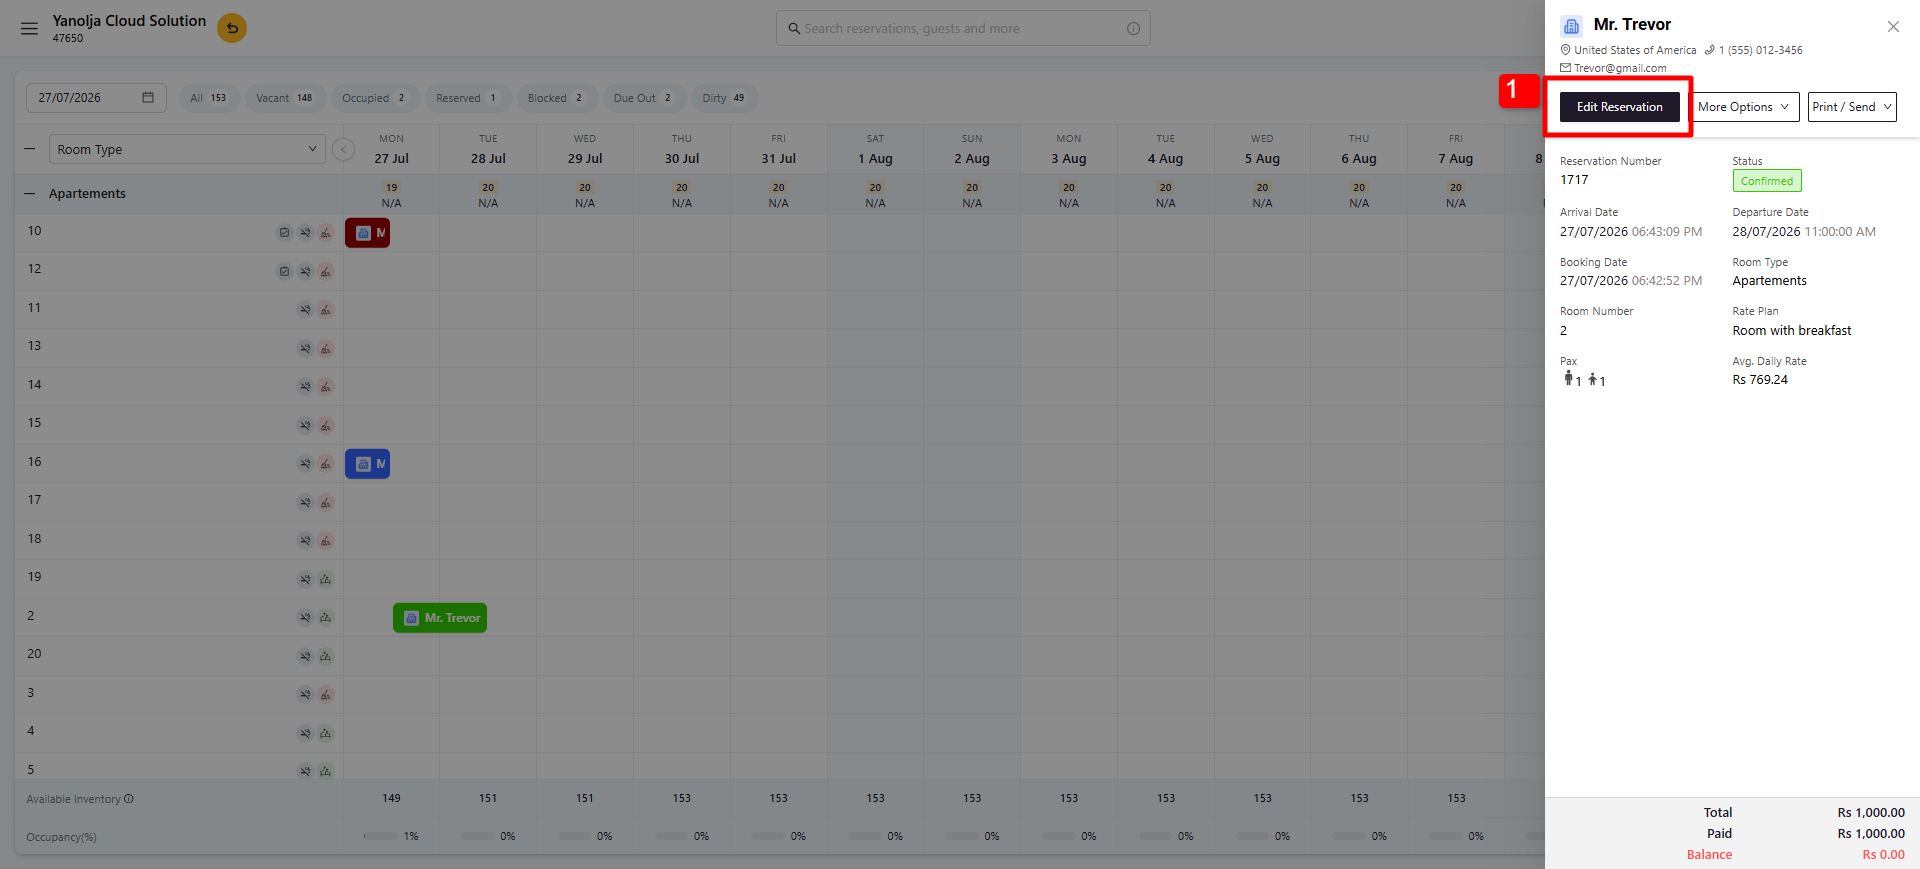Click the Confirmed status badge
This screenshot has width=1920, height=869.
click(1767, 181)
